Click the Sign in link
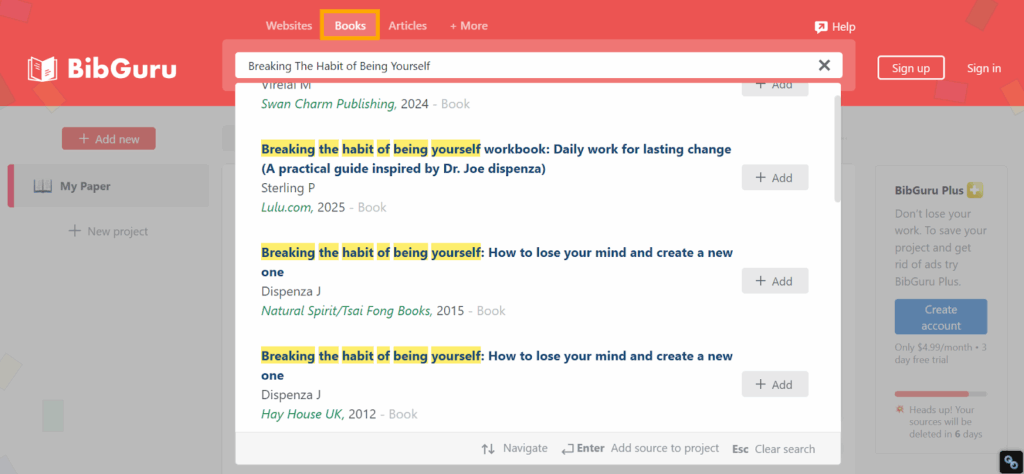Image resolution: width=1024 pixels, height=474 pixels. click(x=984, y=68)
